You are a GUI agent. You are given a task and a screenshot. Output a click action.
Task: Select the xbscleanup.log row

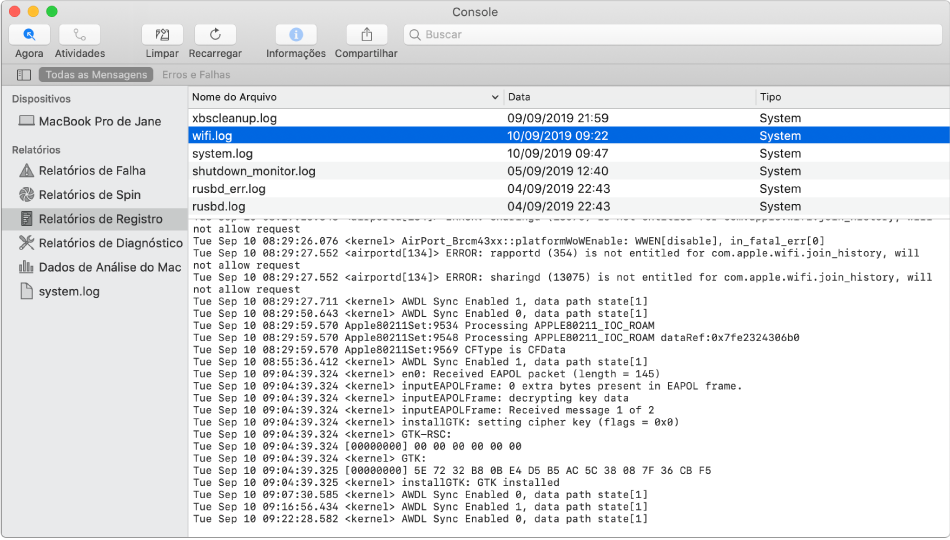pyautogui.click(x=568, y=118)
